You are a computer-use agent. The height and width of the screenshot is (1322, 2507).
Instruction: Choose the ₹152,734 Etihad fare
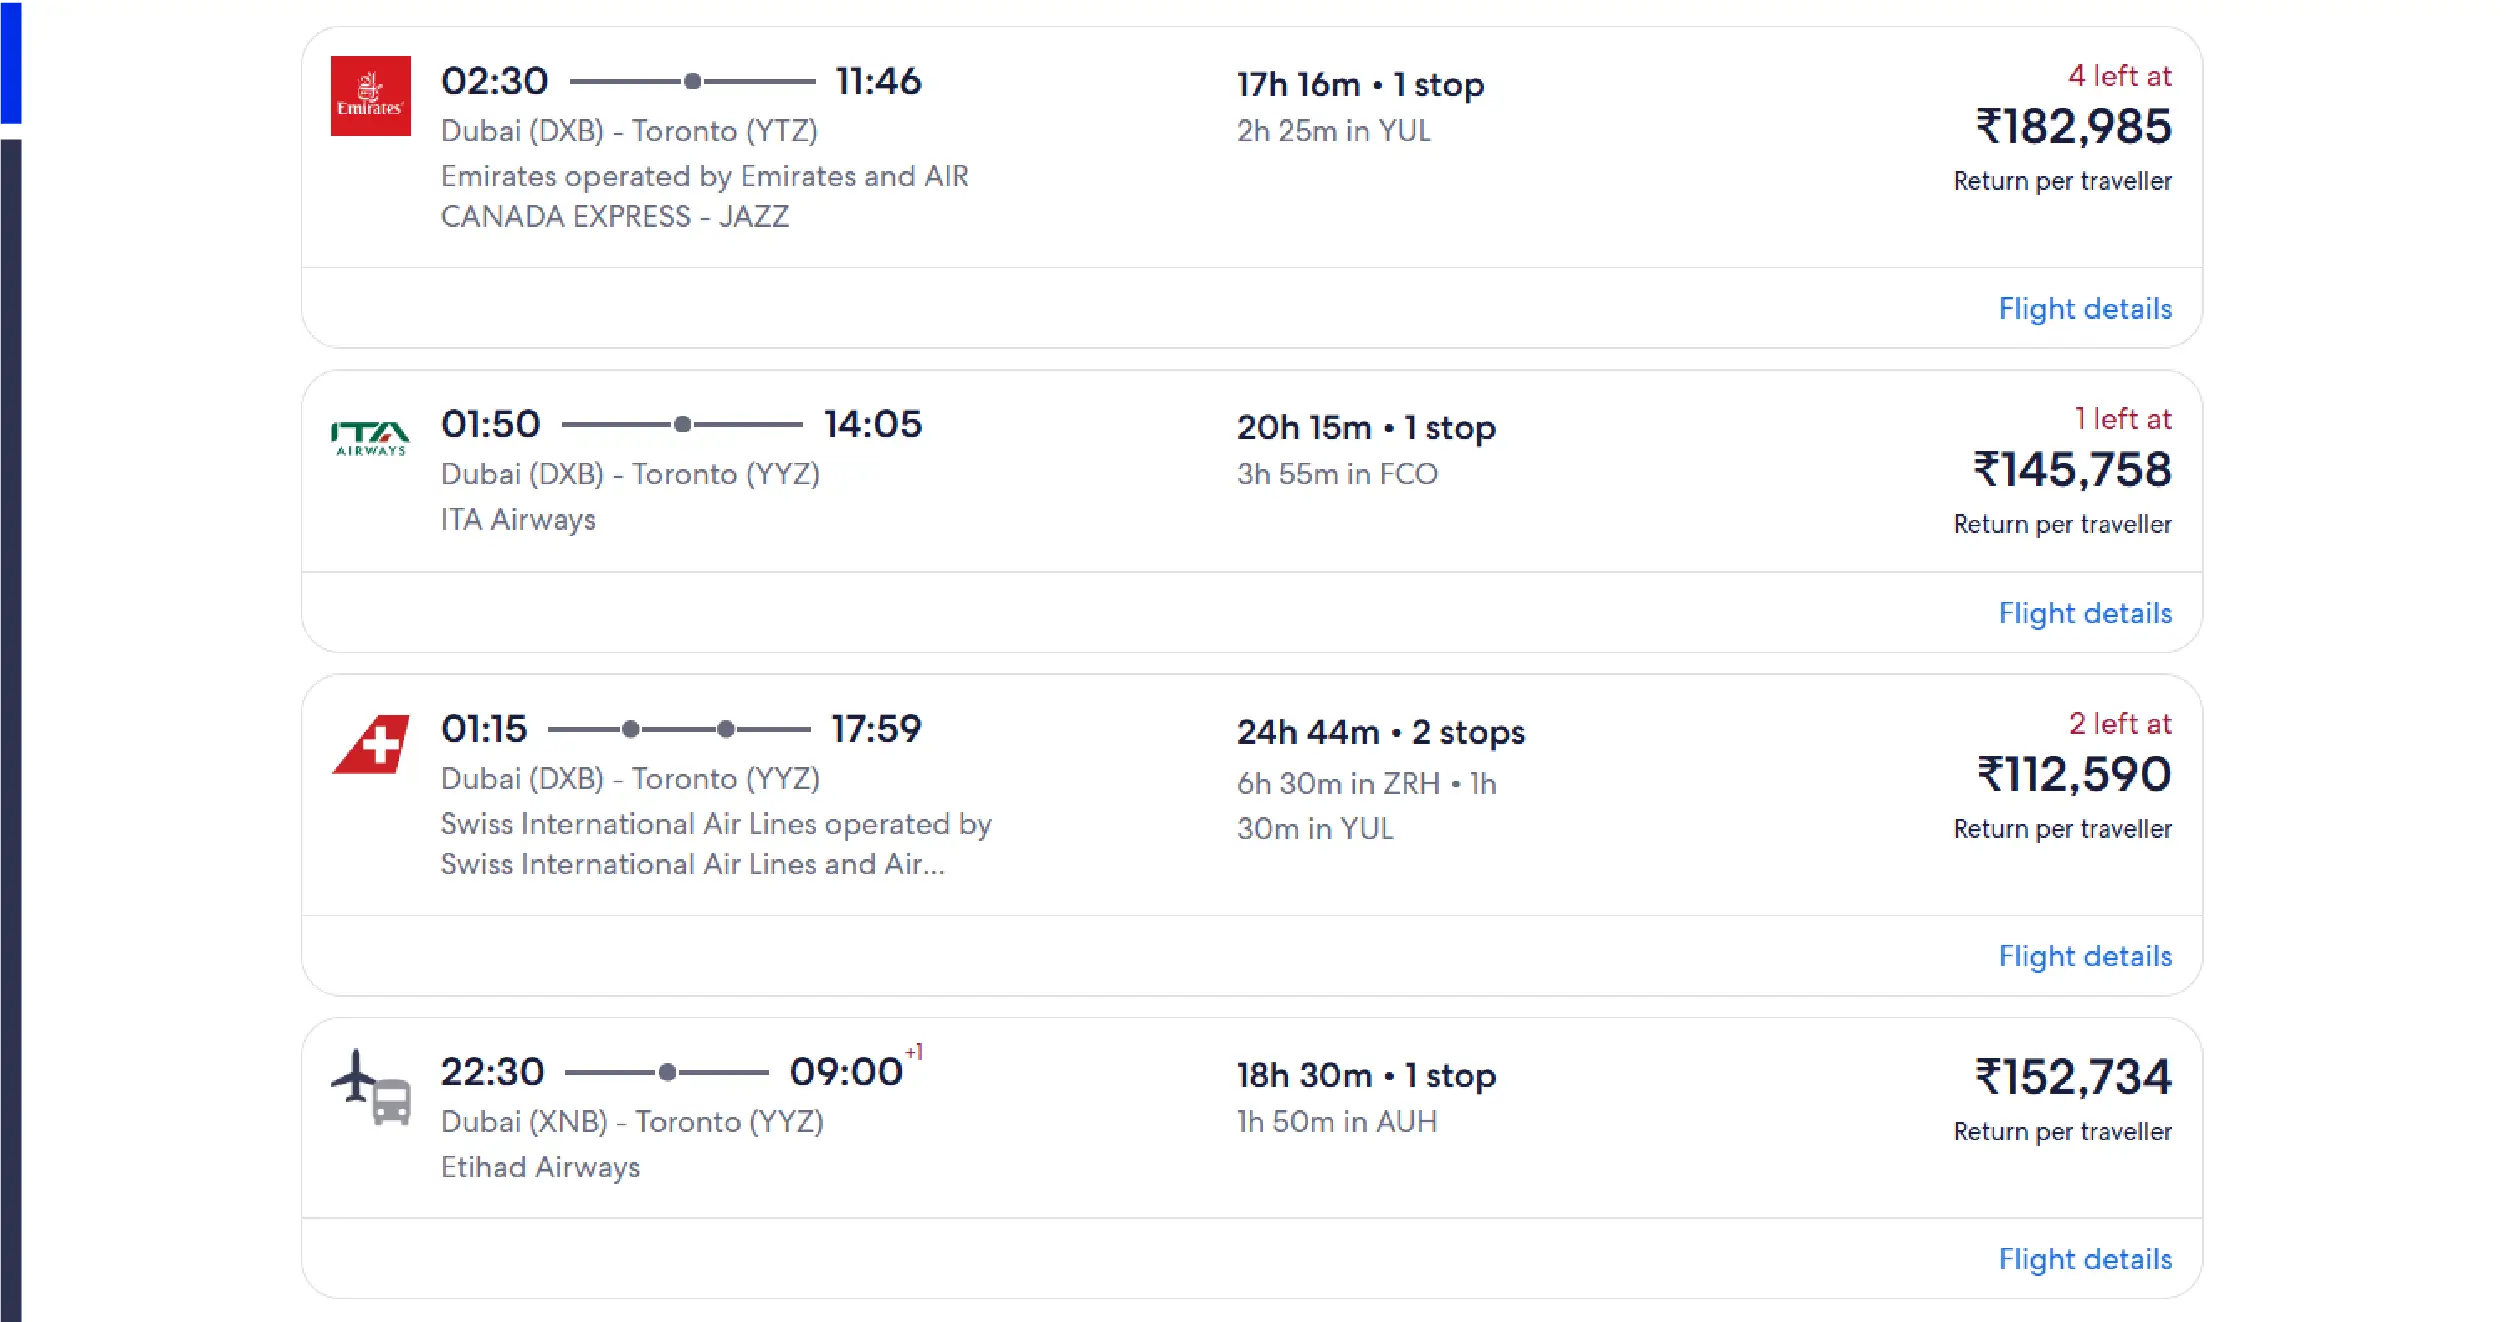(2073, 1078)
